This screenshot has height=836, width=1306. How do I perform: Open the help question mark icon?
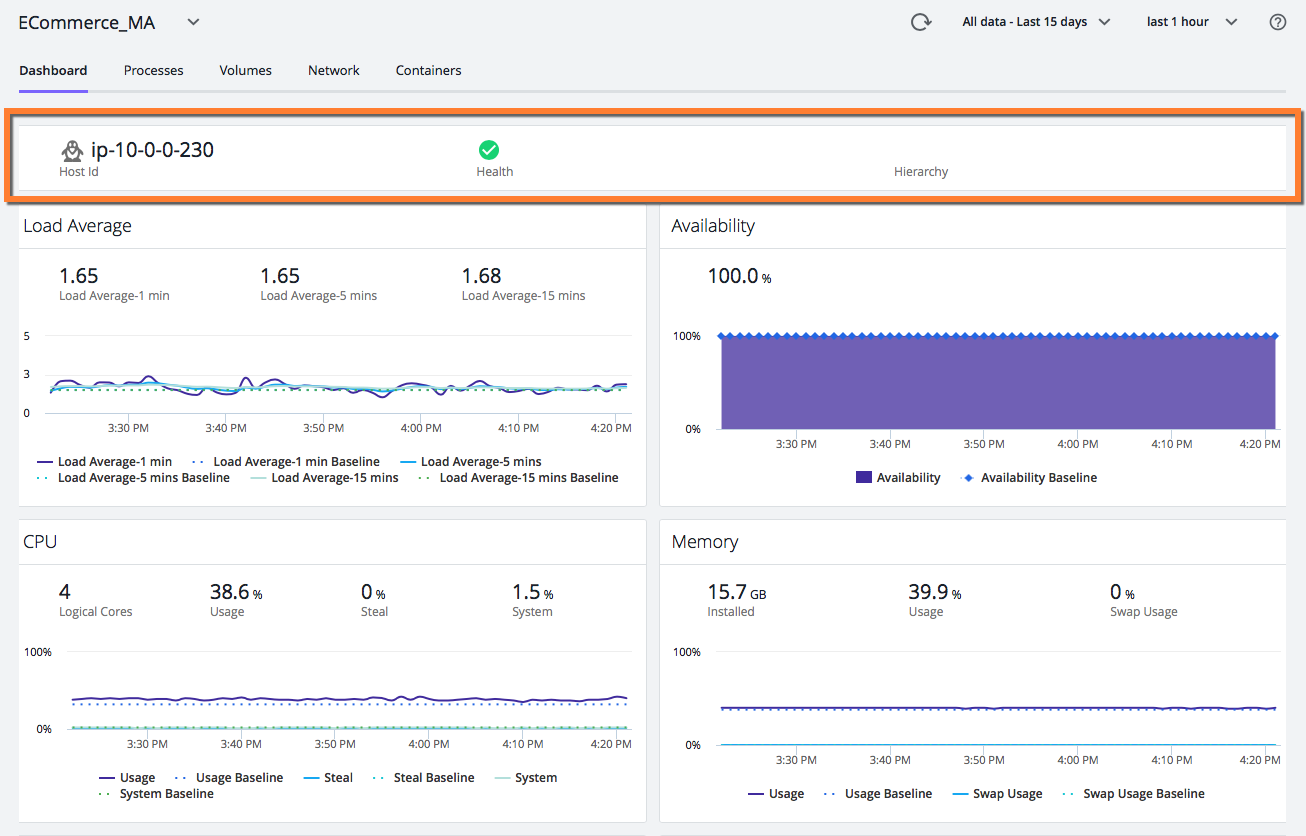click(1277, 22)
